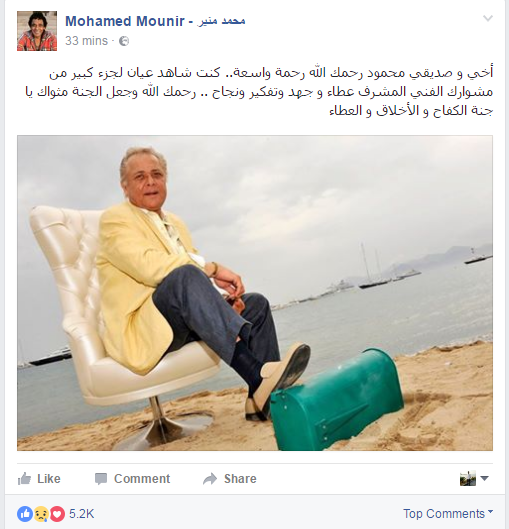
Task: Click the blue Like reaction icon
Action: pos(25,514)
